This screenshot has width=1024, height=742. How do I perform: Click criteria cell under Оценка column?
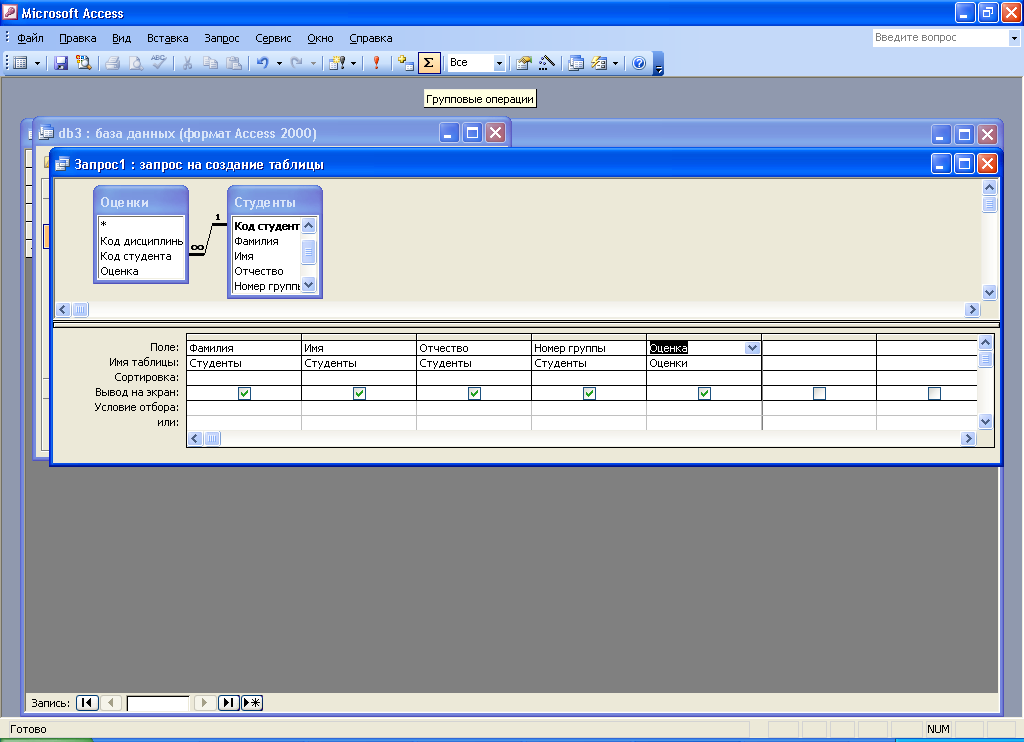[x=704, y=408]
